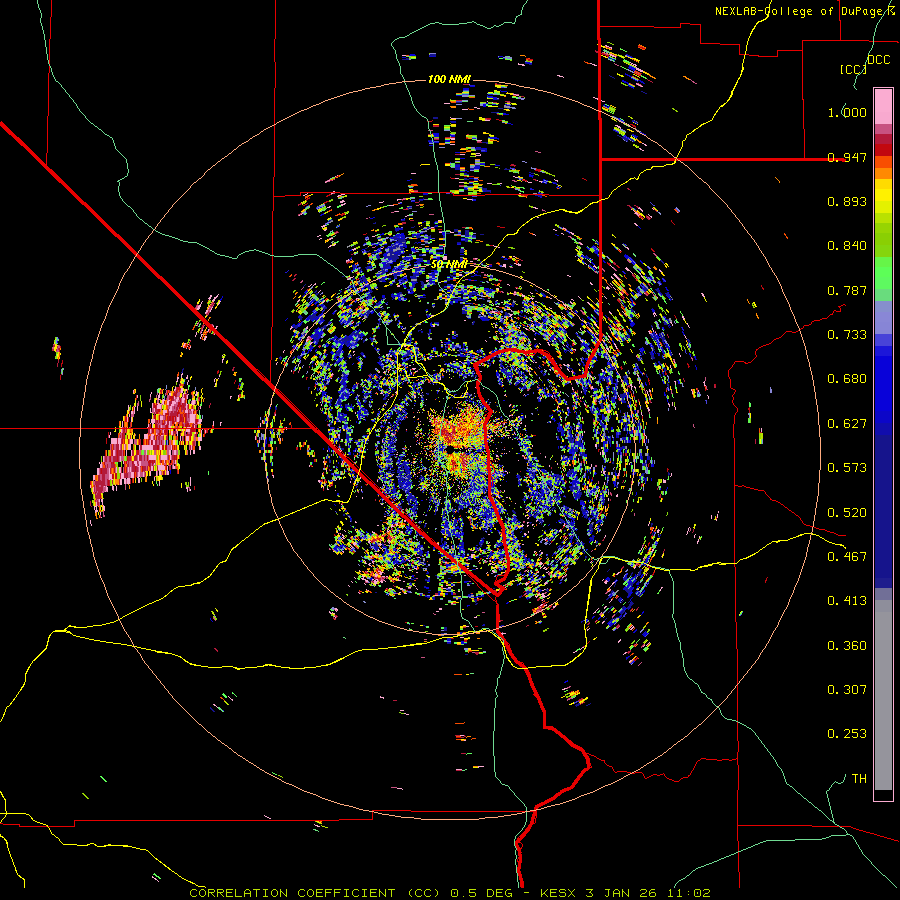
Task: Click the Correlation Coefficient caption at bottom
Action: tap(450, 893)
